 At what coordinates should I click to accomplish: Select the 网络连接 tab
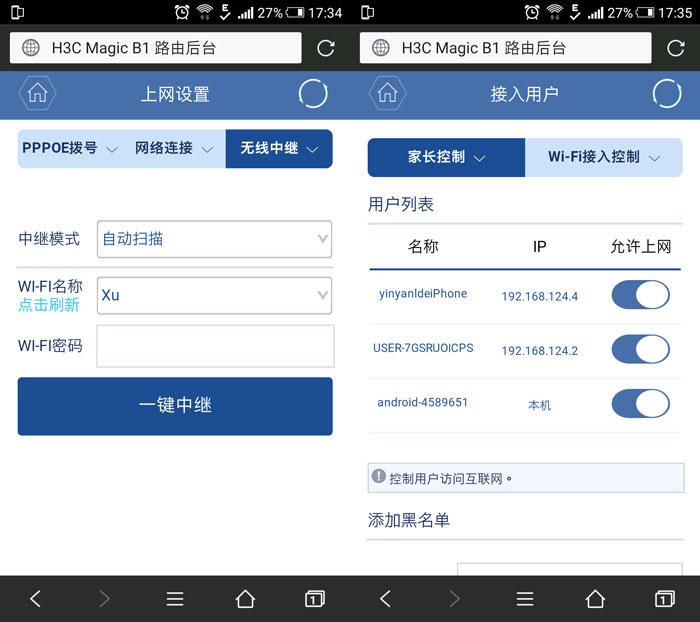[175, 148]
